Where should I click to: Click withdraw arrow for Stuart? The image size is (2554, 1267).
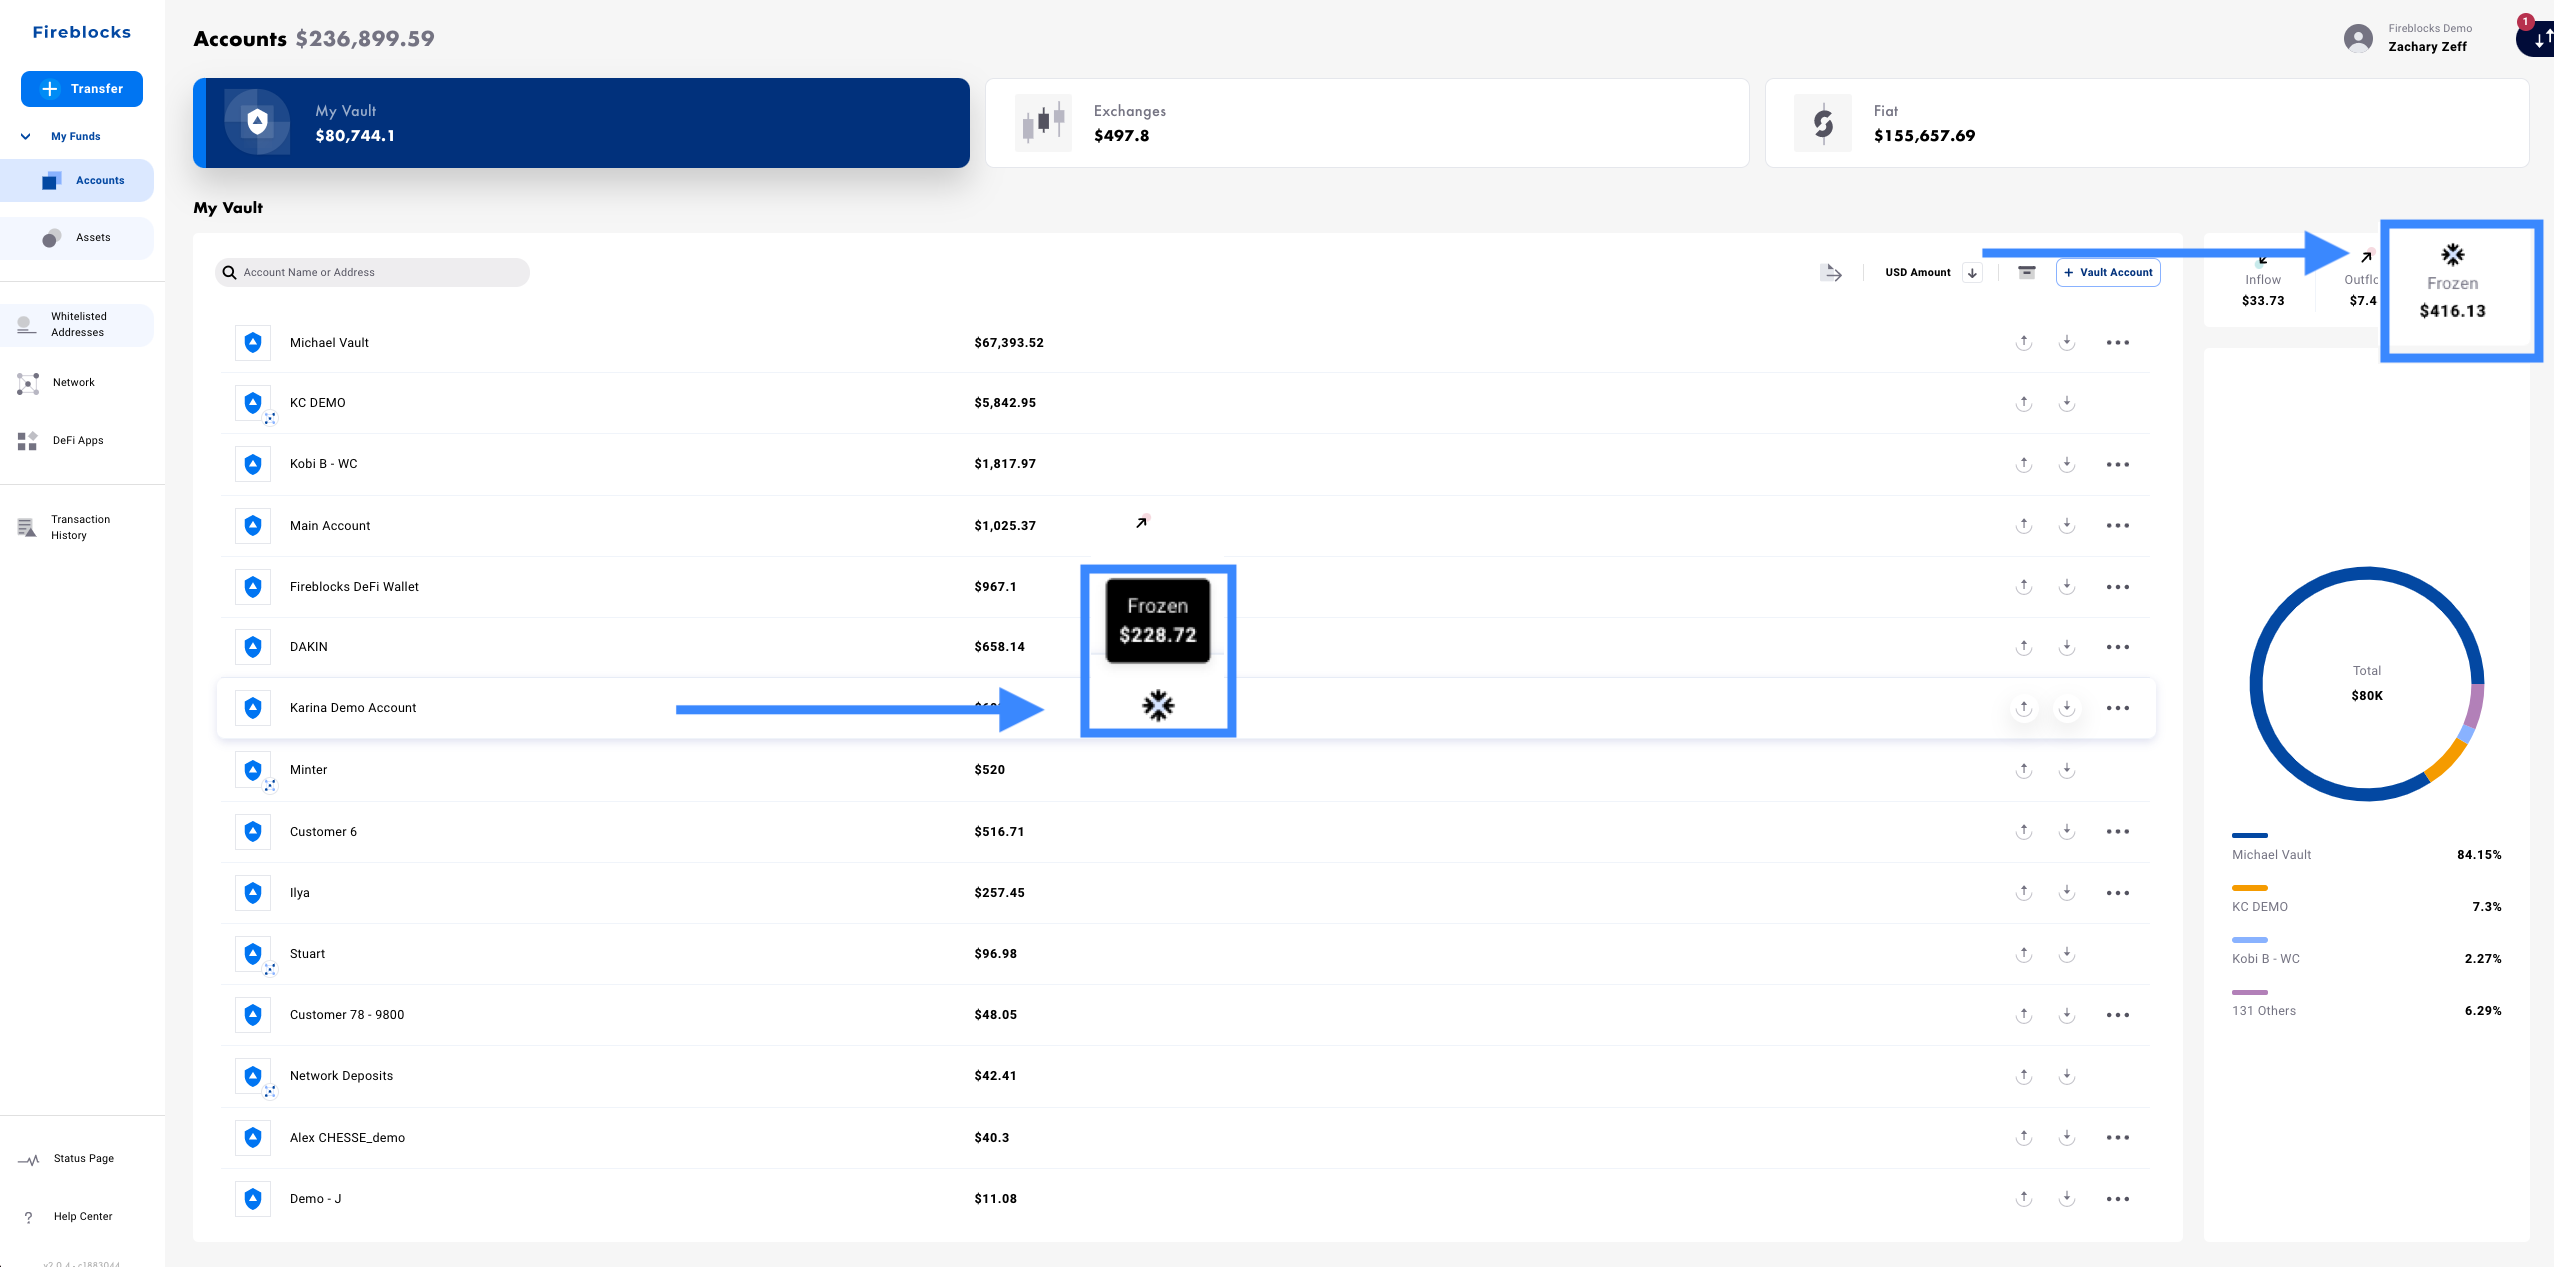(2024, 954)
